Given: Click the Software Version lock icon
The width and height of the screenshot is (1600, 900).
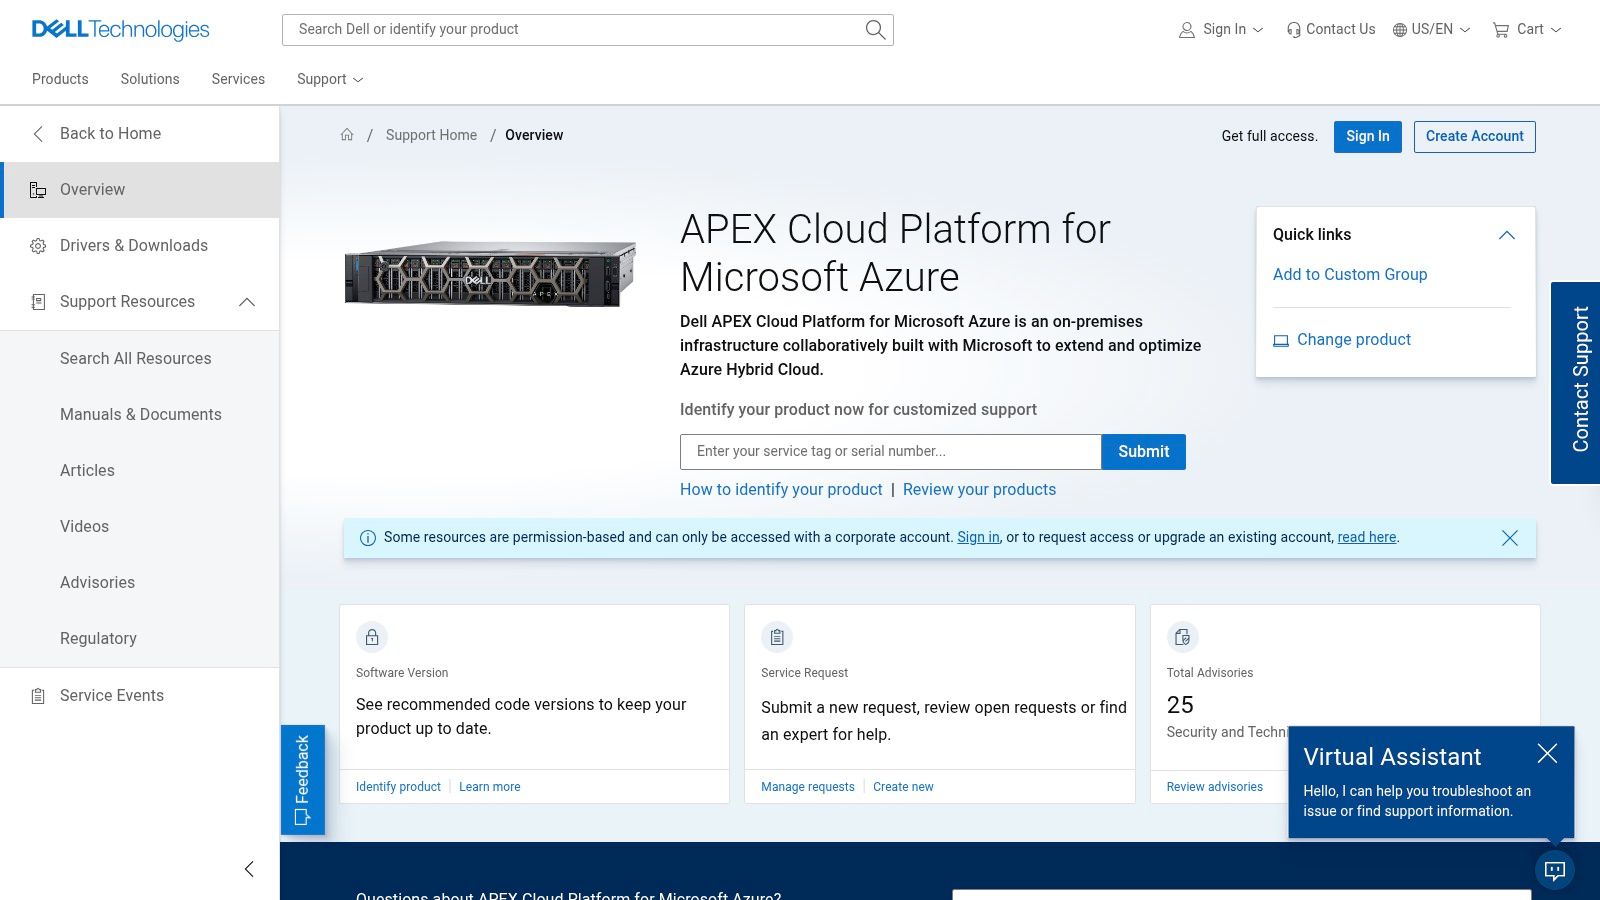Looking at the screenshot, I should [371, 637].
